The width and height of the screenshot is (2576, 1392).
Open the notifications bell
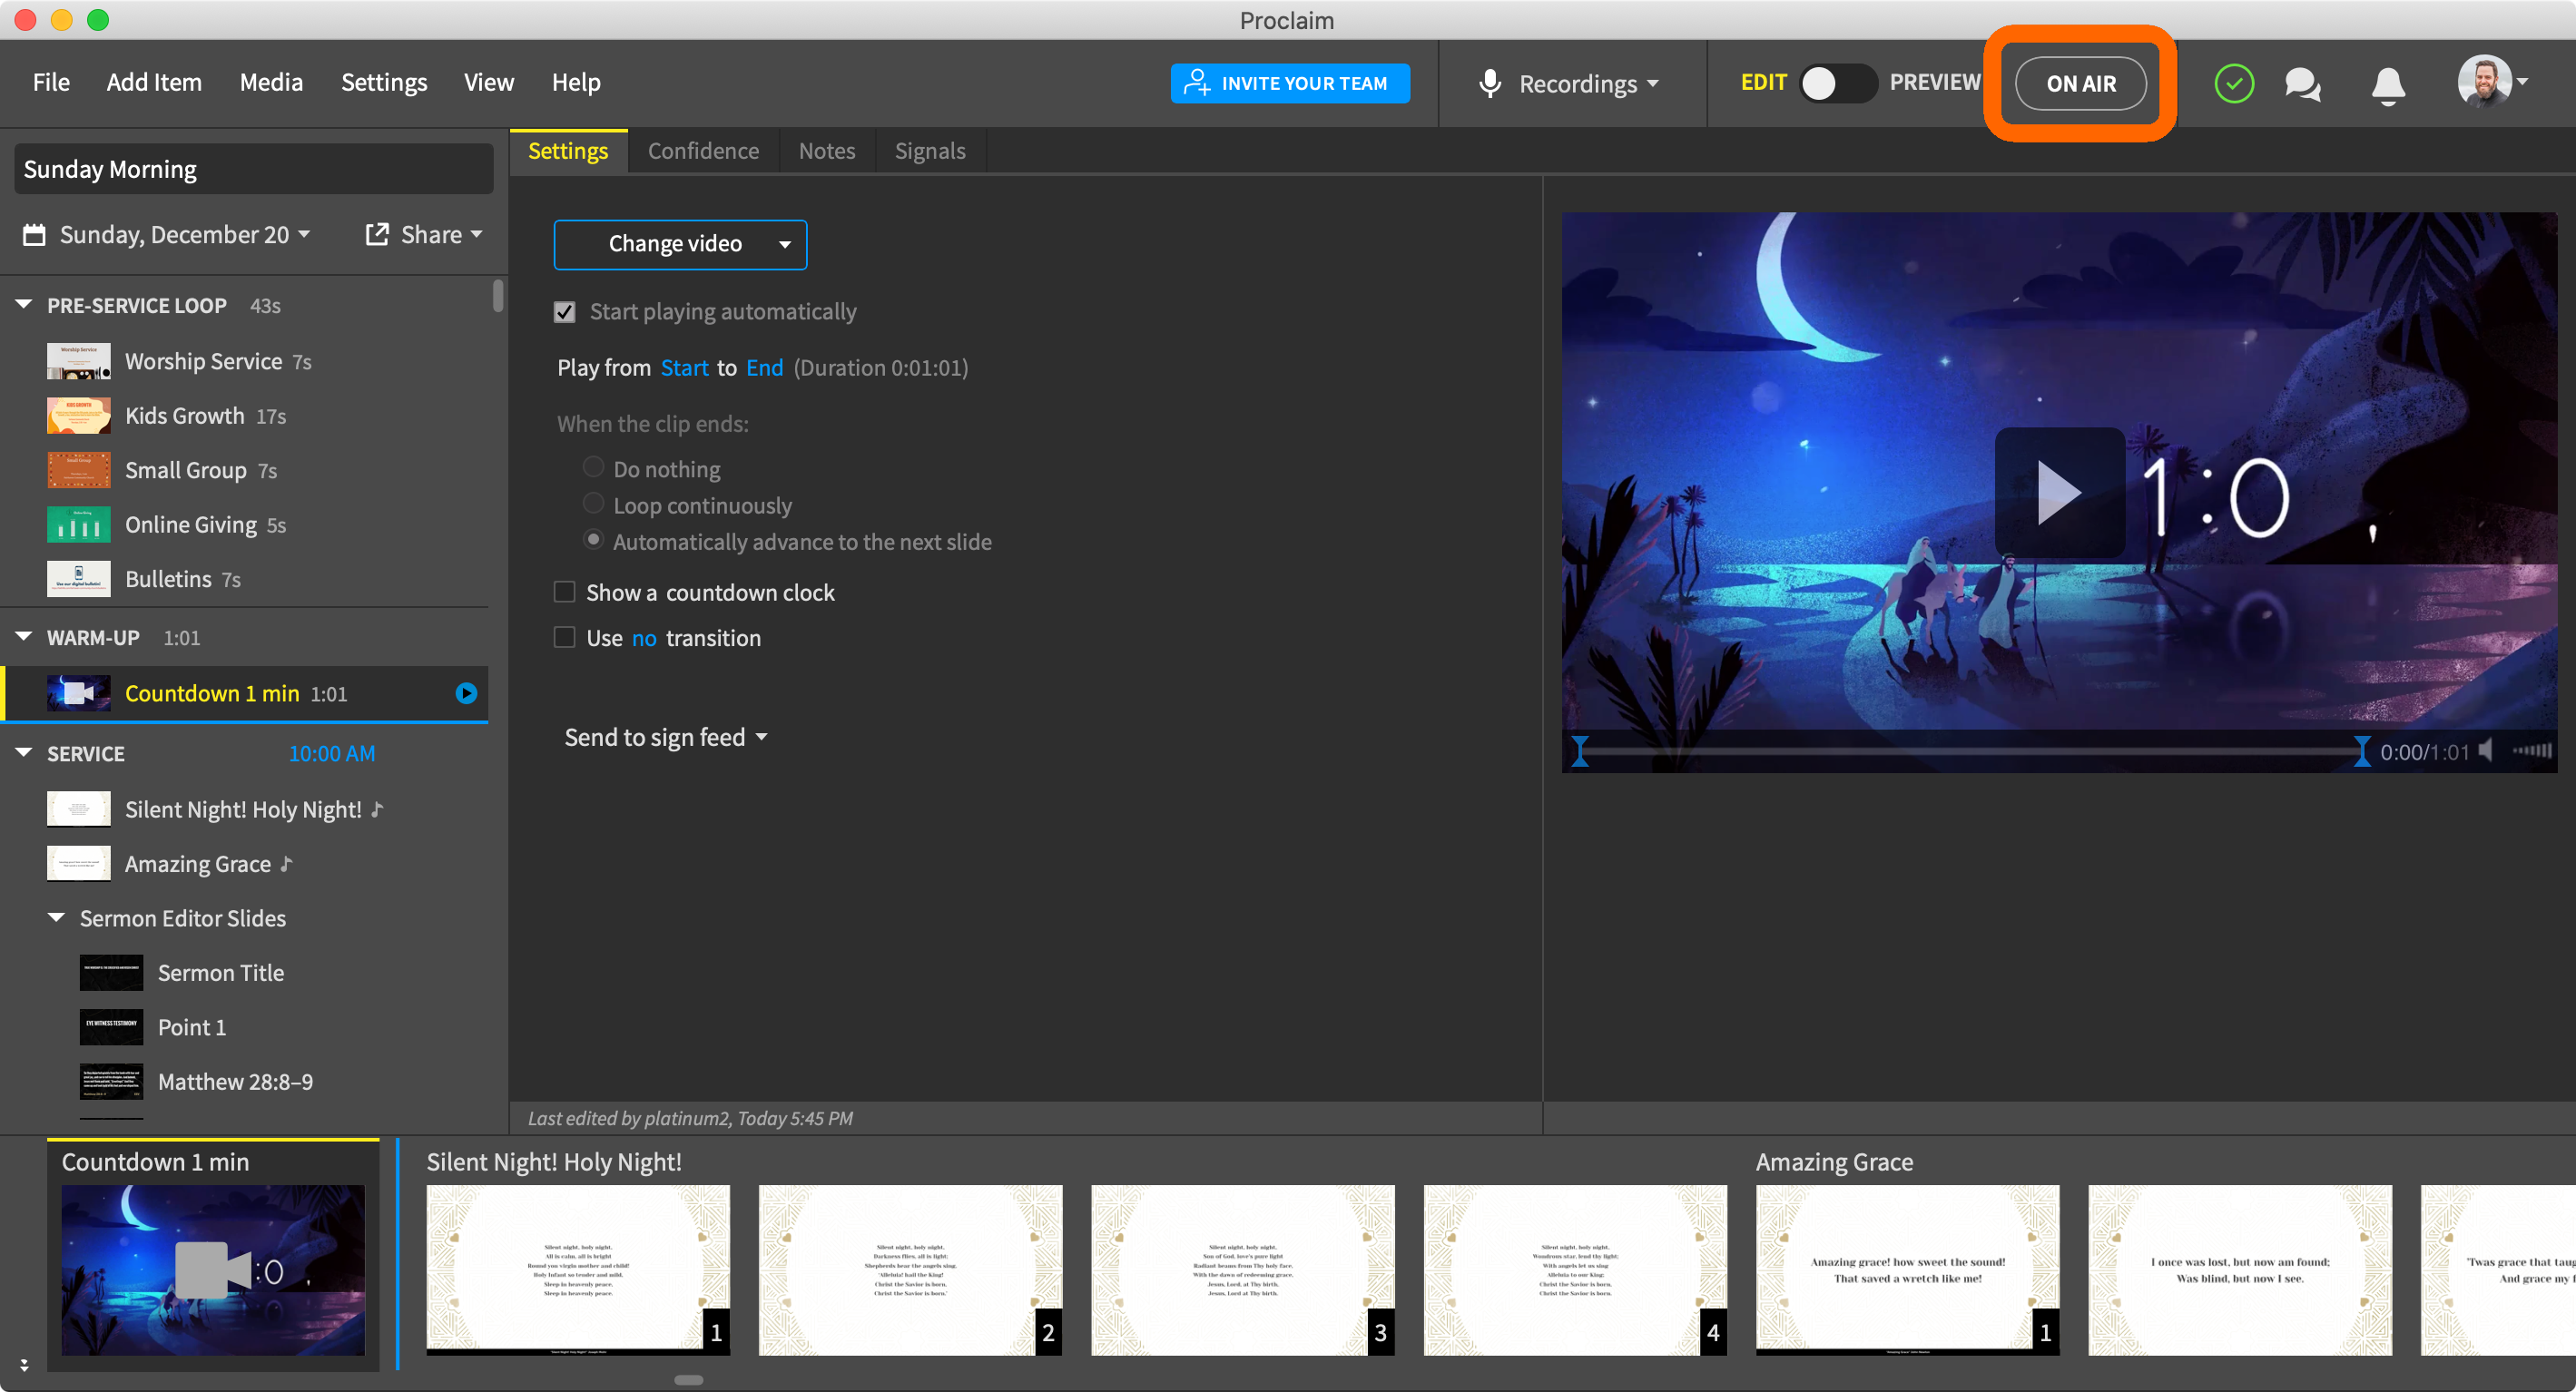(x=2388, y=85)
